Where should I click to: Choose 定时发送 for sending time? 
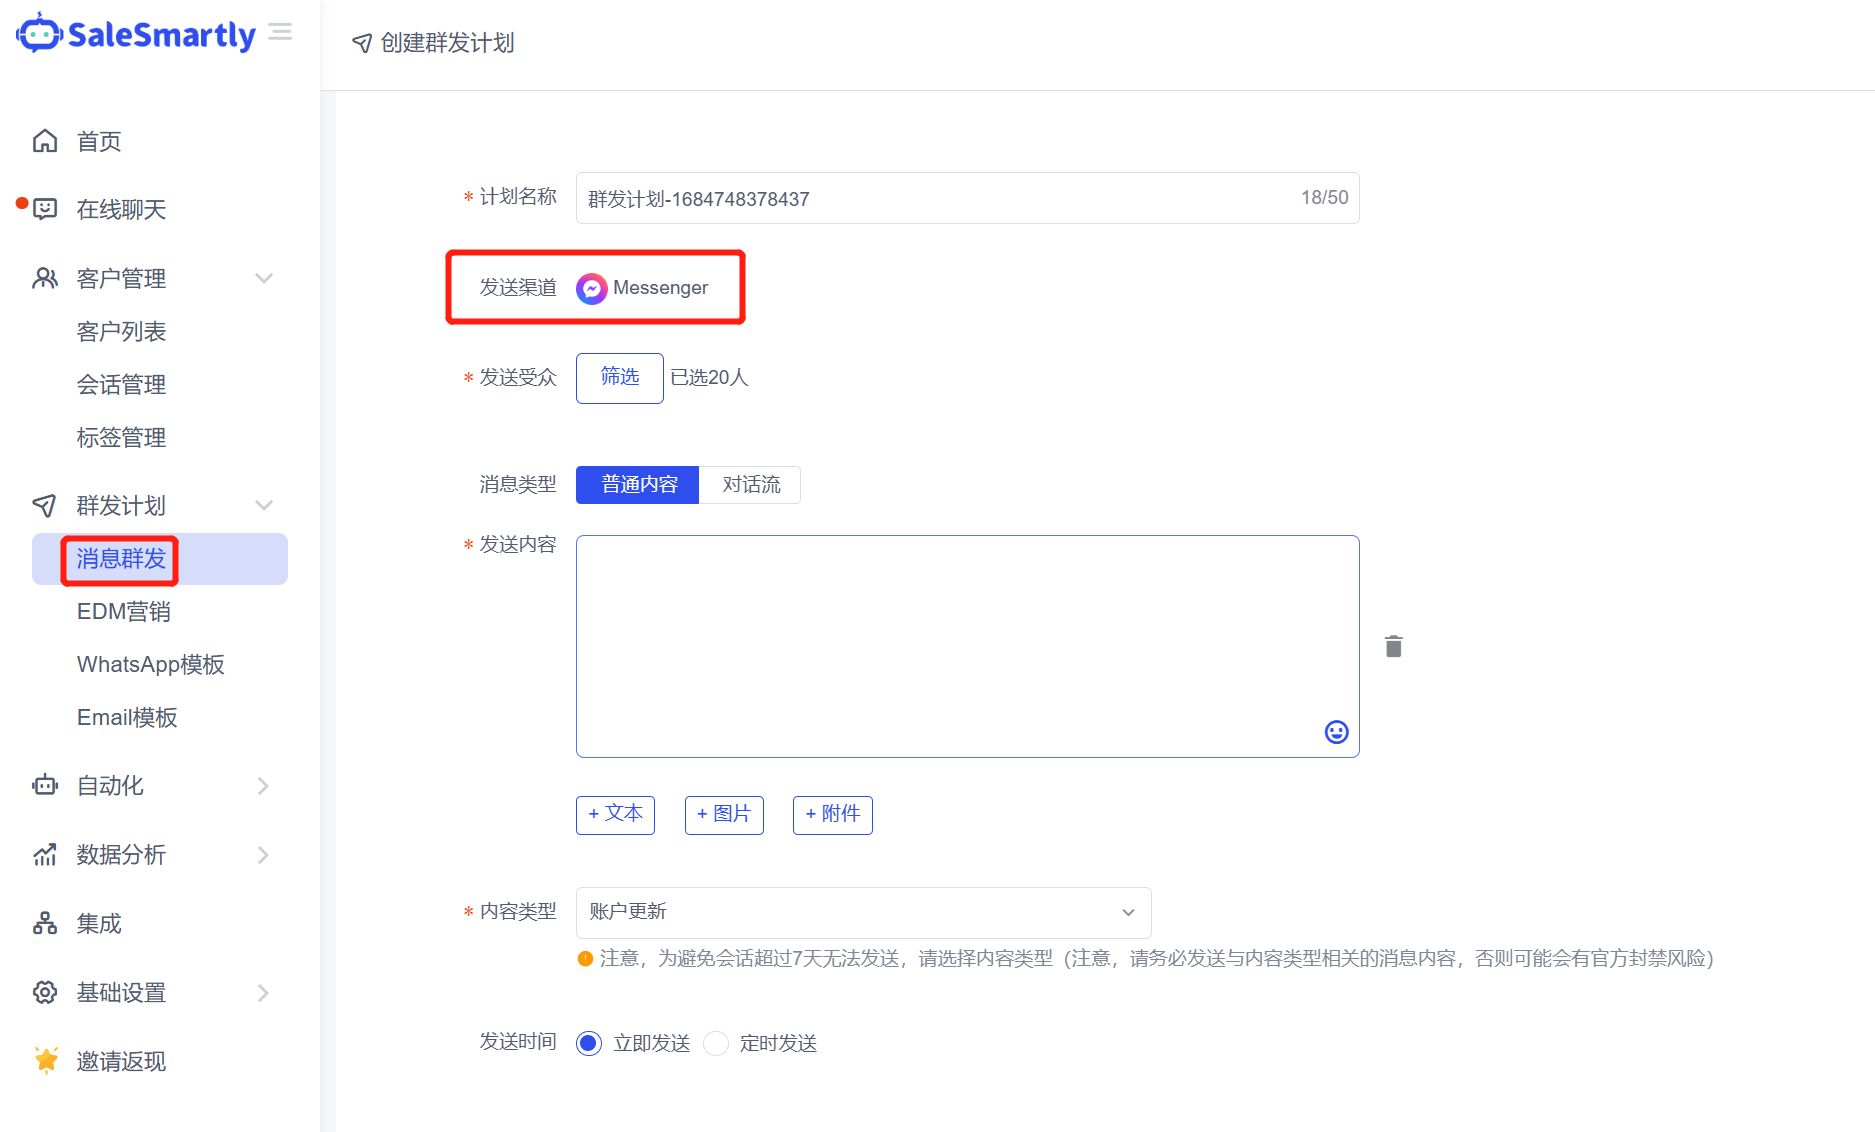point(716,1043)
